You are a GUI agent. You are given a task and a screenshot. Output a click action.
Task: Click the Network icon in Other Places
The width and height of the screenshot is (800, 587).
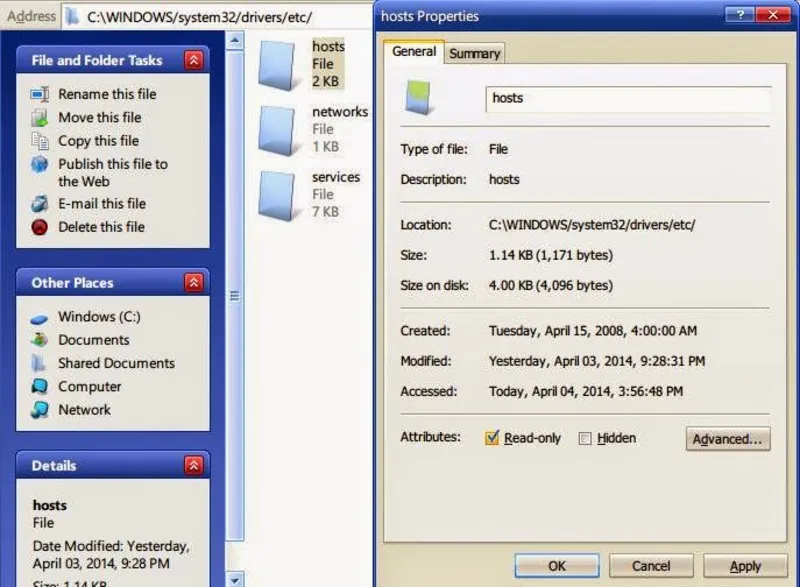coord(40,410)
